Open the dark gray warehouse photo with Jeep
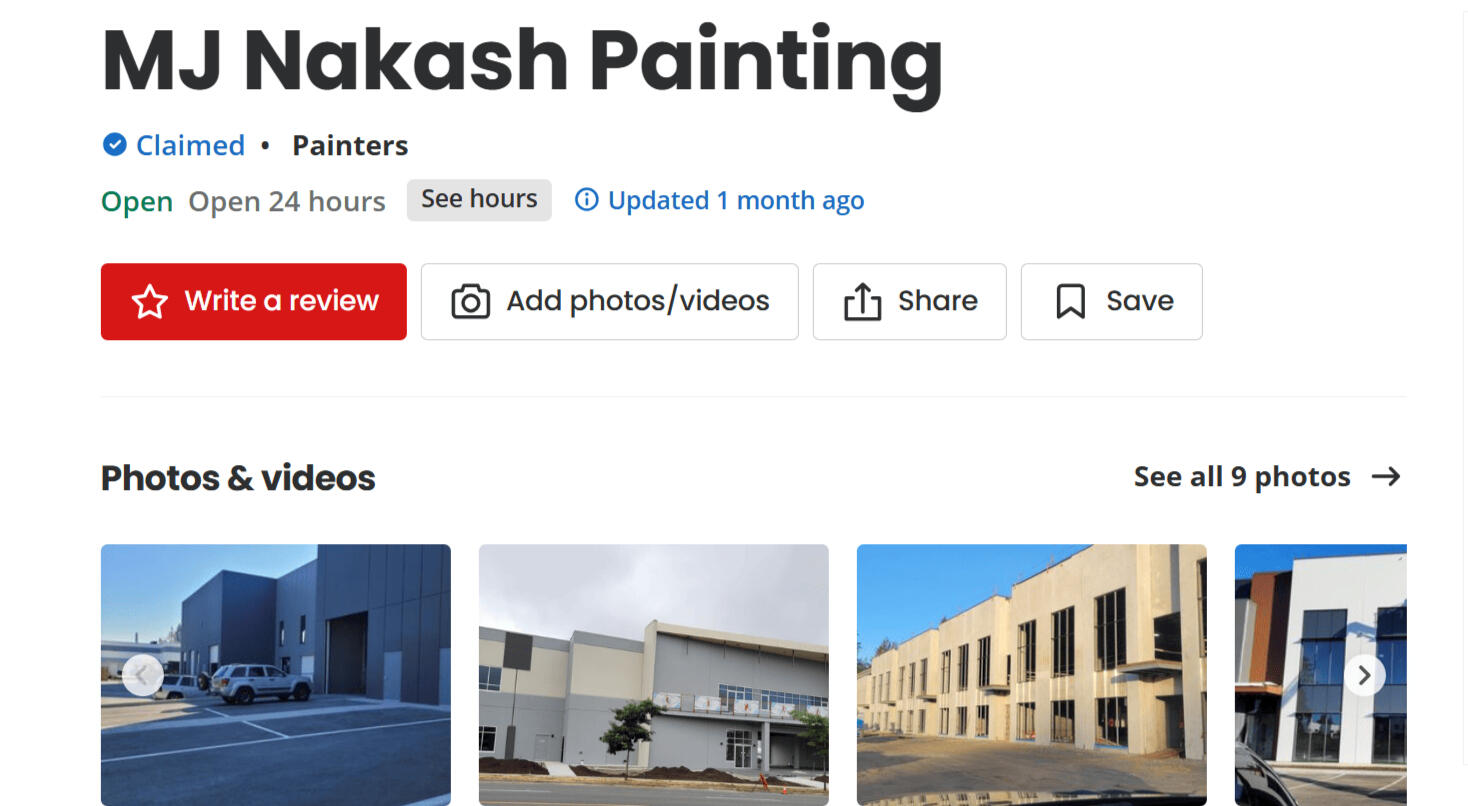 [276, 675]
